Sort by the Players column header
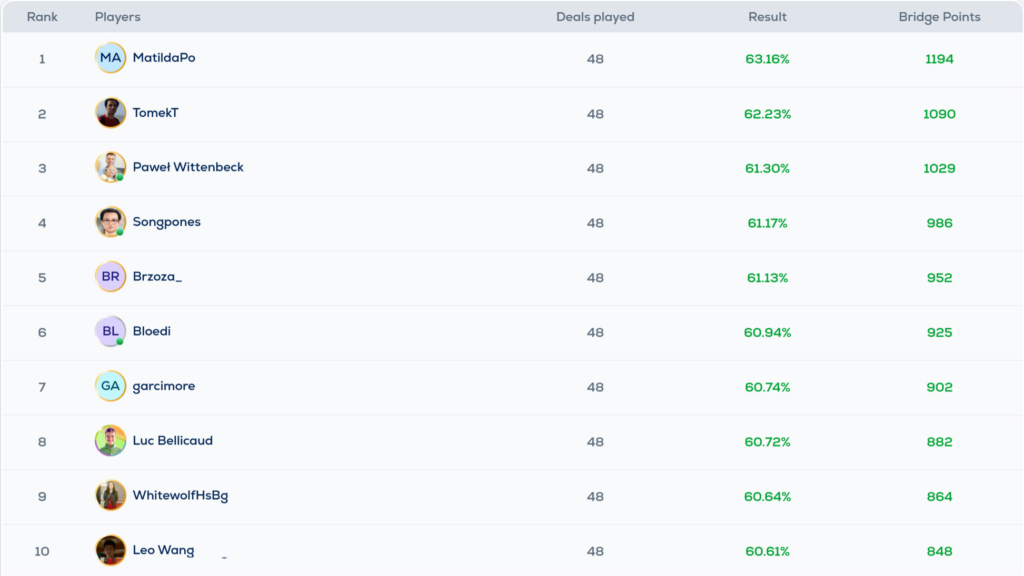The width and height of the screenshot is (1024, 576). click(x=118, y=17)
